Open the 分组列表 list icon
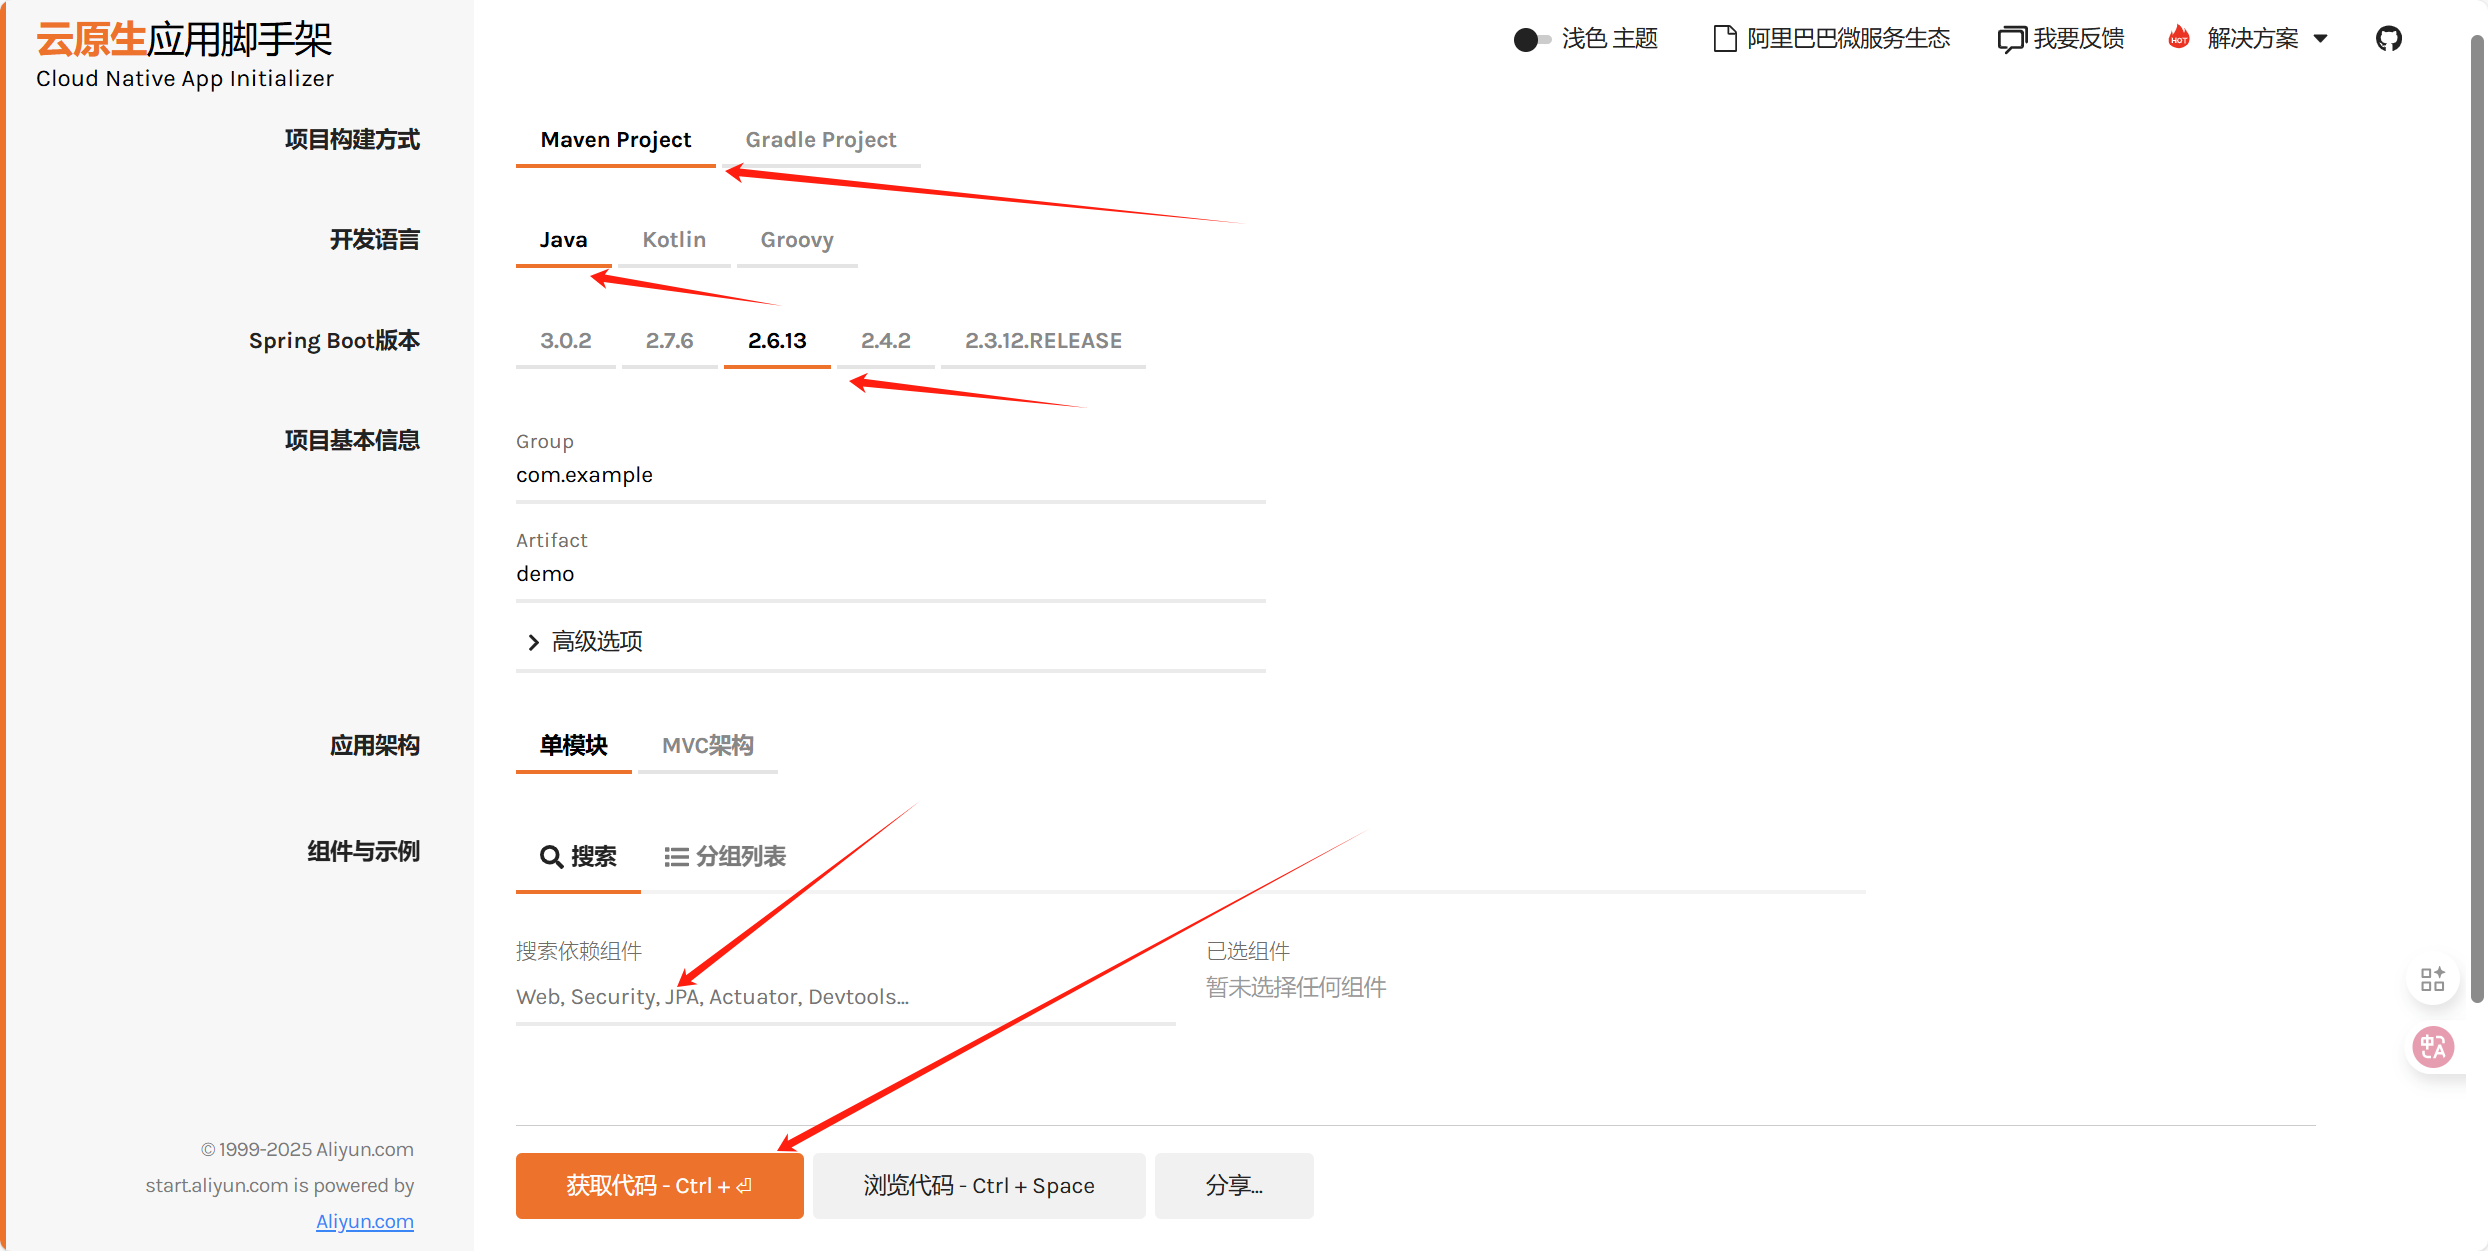The width and height of the screenshot is (2488, 1251). click(676, 856)
